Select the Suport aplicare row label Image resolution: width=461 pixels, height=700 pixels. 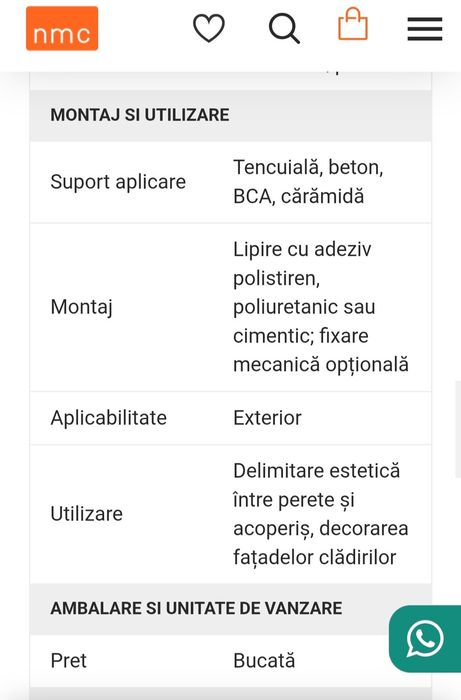pyautogui.click(x=118, y=182)
